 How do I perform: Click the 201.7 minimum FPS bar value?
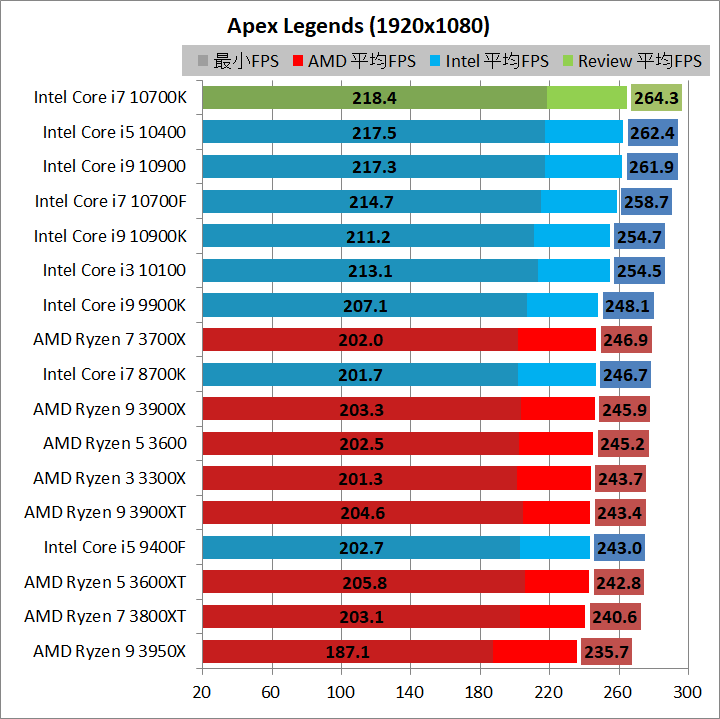(360, 375)
